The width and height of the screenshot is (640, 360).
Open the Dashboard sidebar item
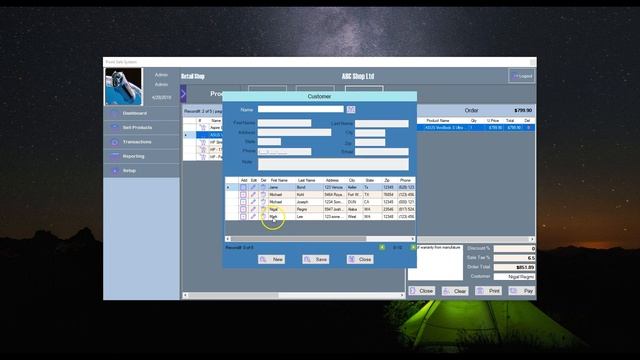141,113
